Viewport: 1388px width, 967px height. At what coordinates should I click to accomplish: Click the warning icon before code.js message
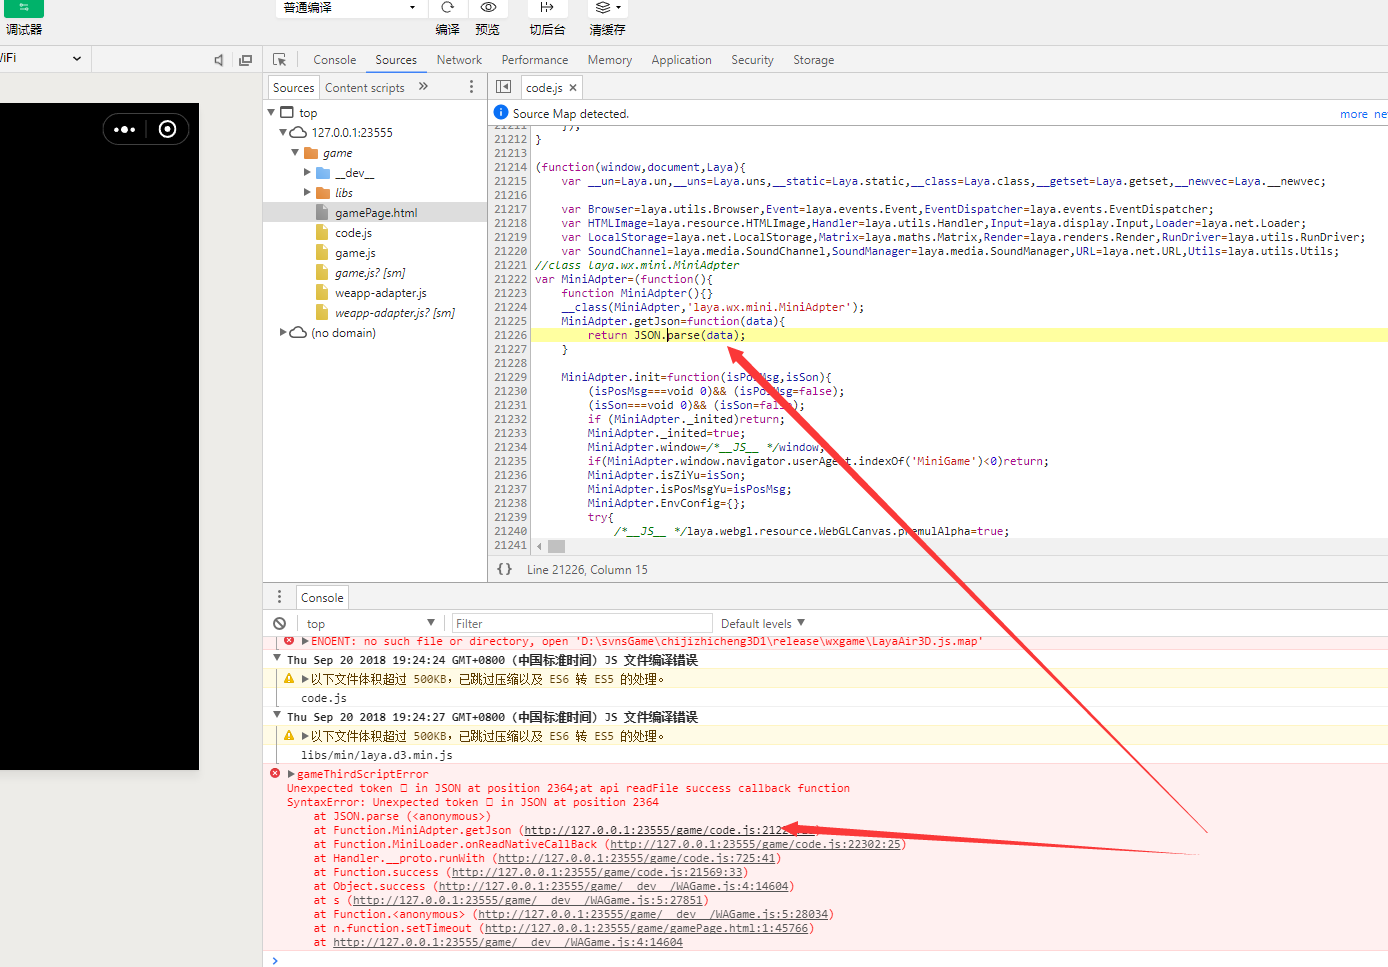(x=289, y=679)
